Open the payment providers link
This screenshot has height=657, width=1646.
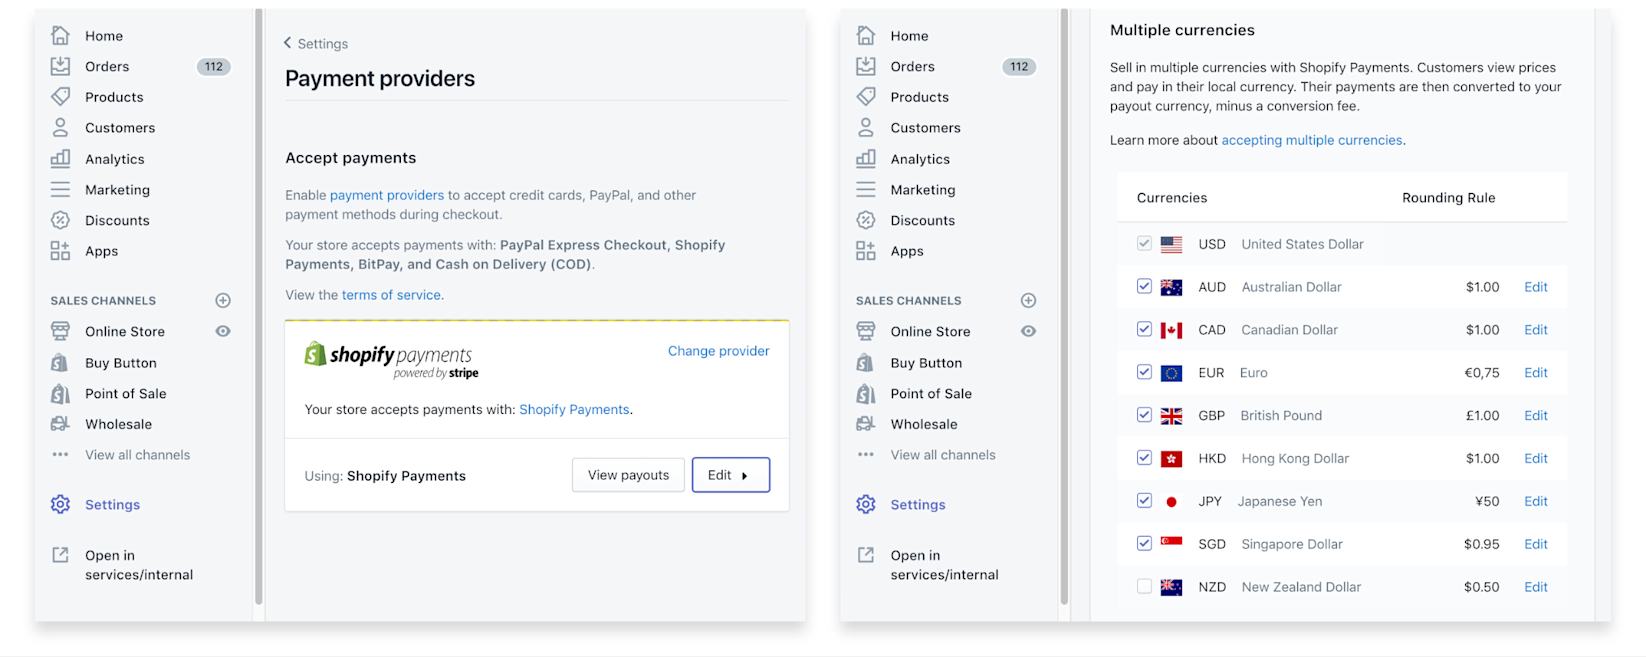pyautogui.click(x=386, y=195)
